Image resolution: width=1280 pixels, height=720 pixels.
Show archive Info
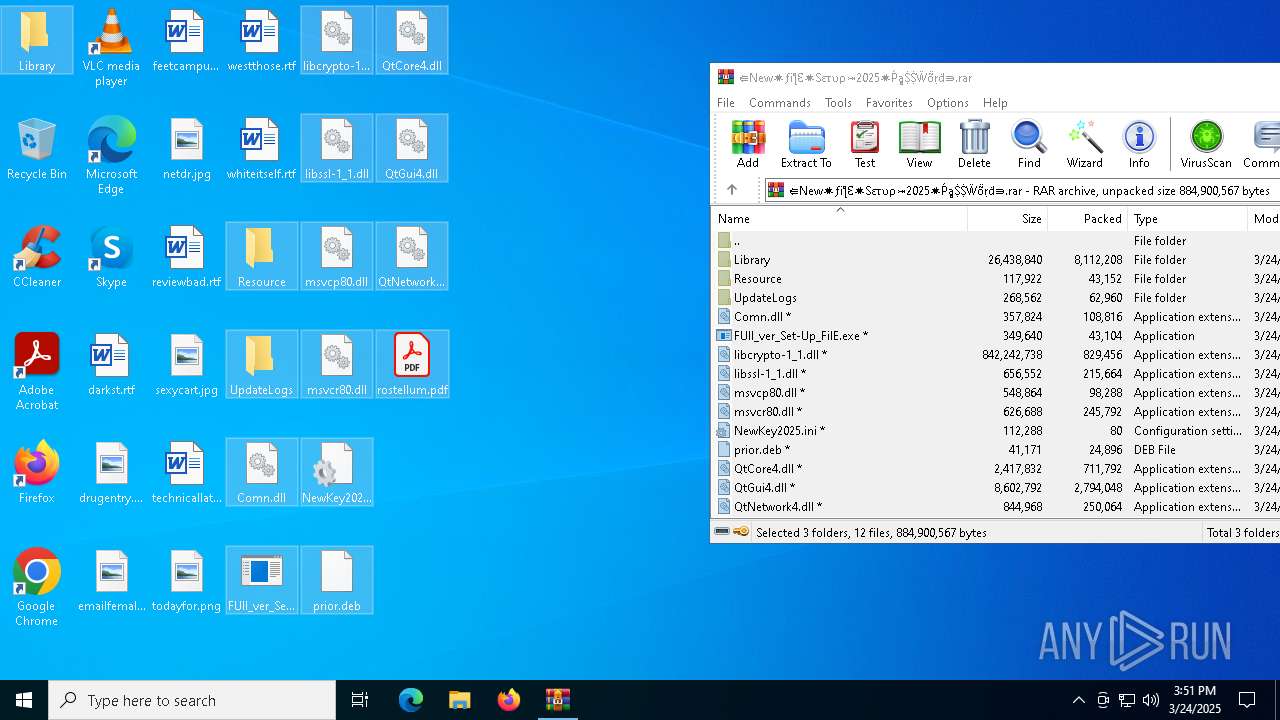(1139, 144)
